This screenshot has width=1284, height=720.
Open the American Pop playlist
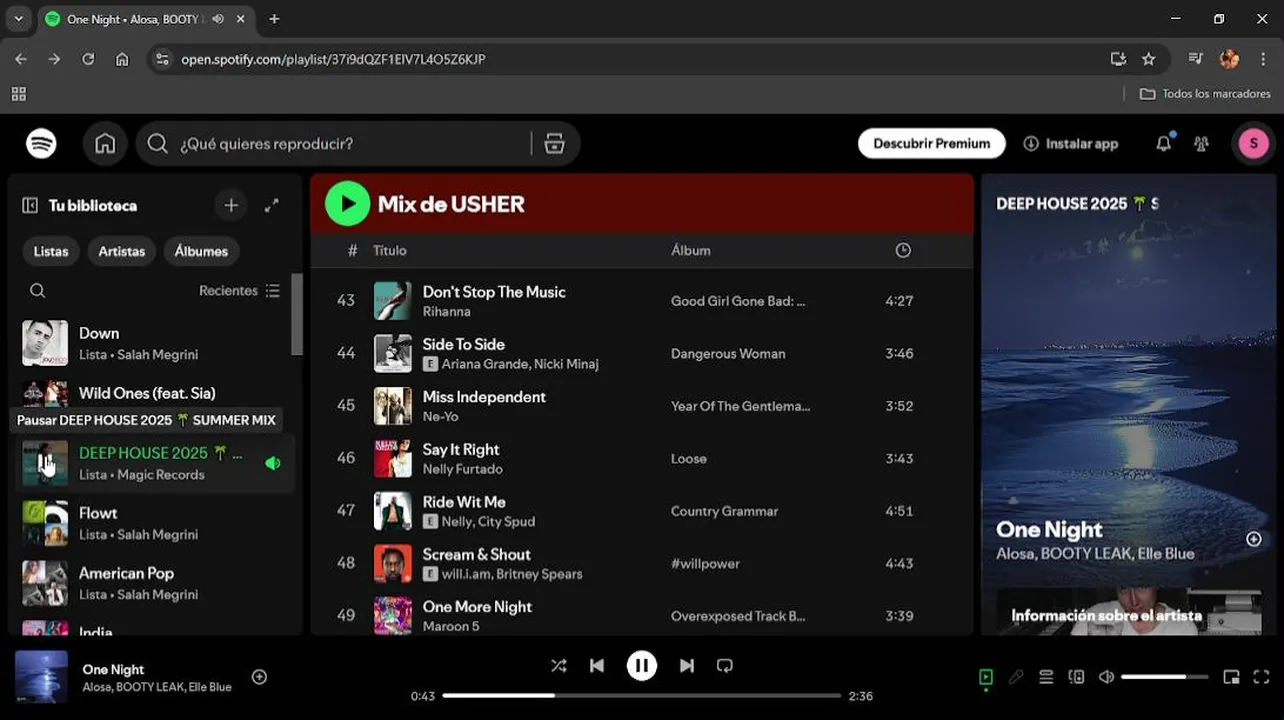click(x=156, y=583)
